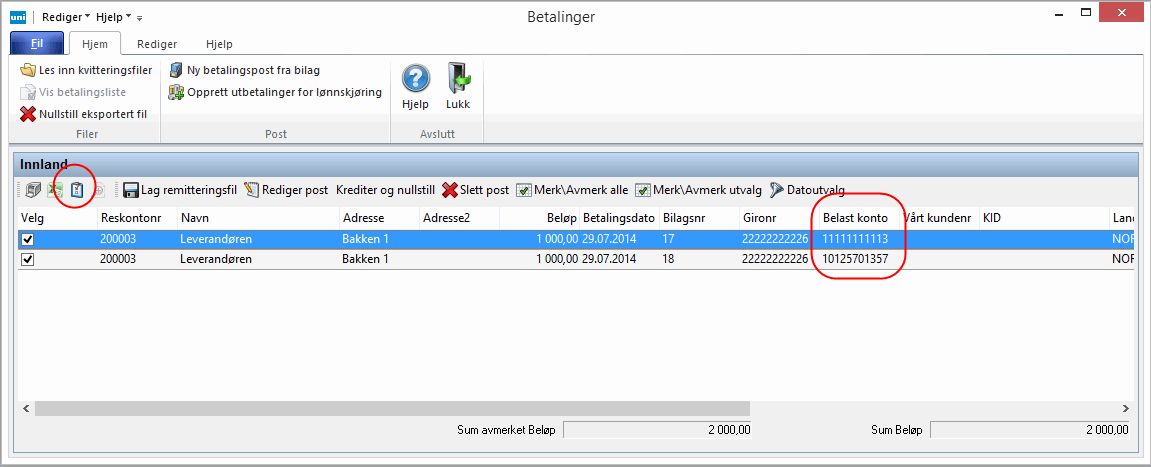
Task: Click Rediger post in the toolbar
Action: point(286,189)
